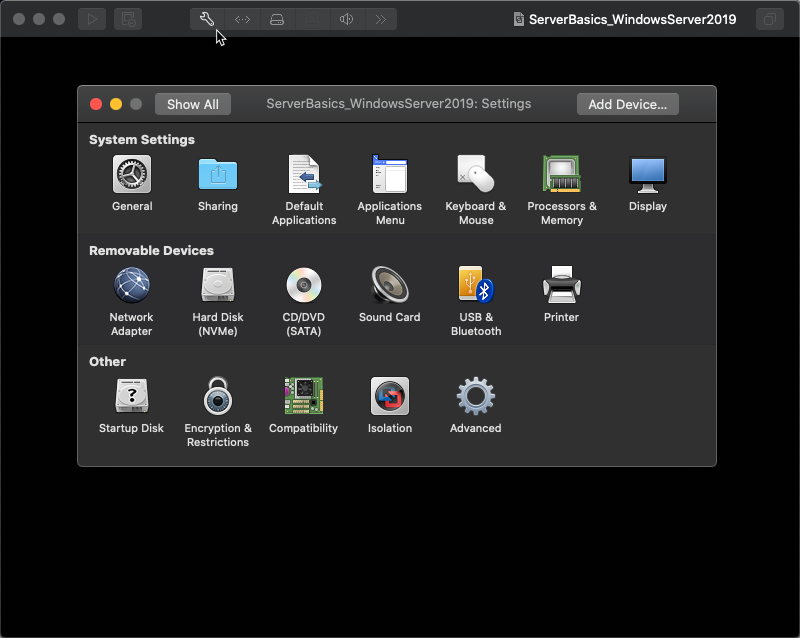
Task: Open the General settings icon
Action: tap(132, 175)
